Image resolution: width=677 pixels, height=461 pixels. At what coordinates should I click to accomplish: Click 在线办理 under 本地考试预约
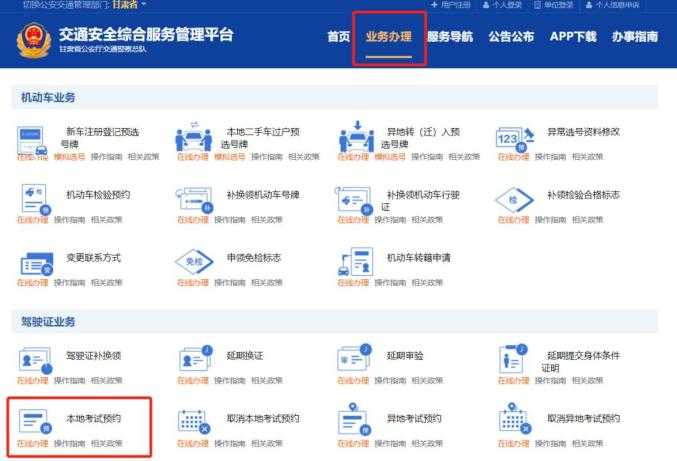click(x=32, y=443)
